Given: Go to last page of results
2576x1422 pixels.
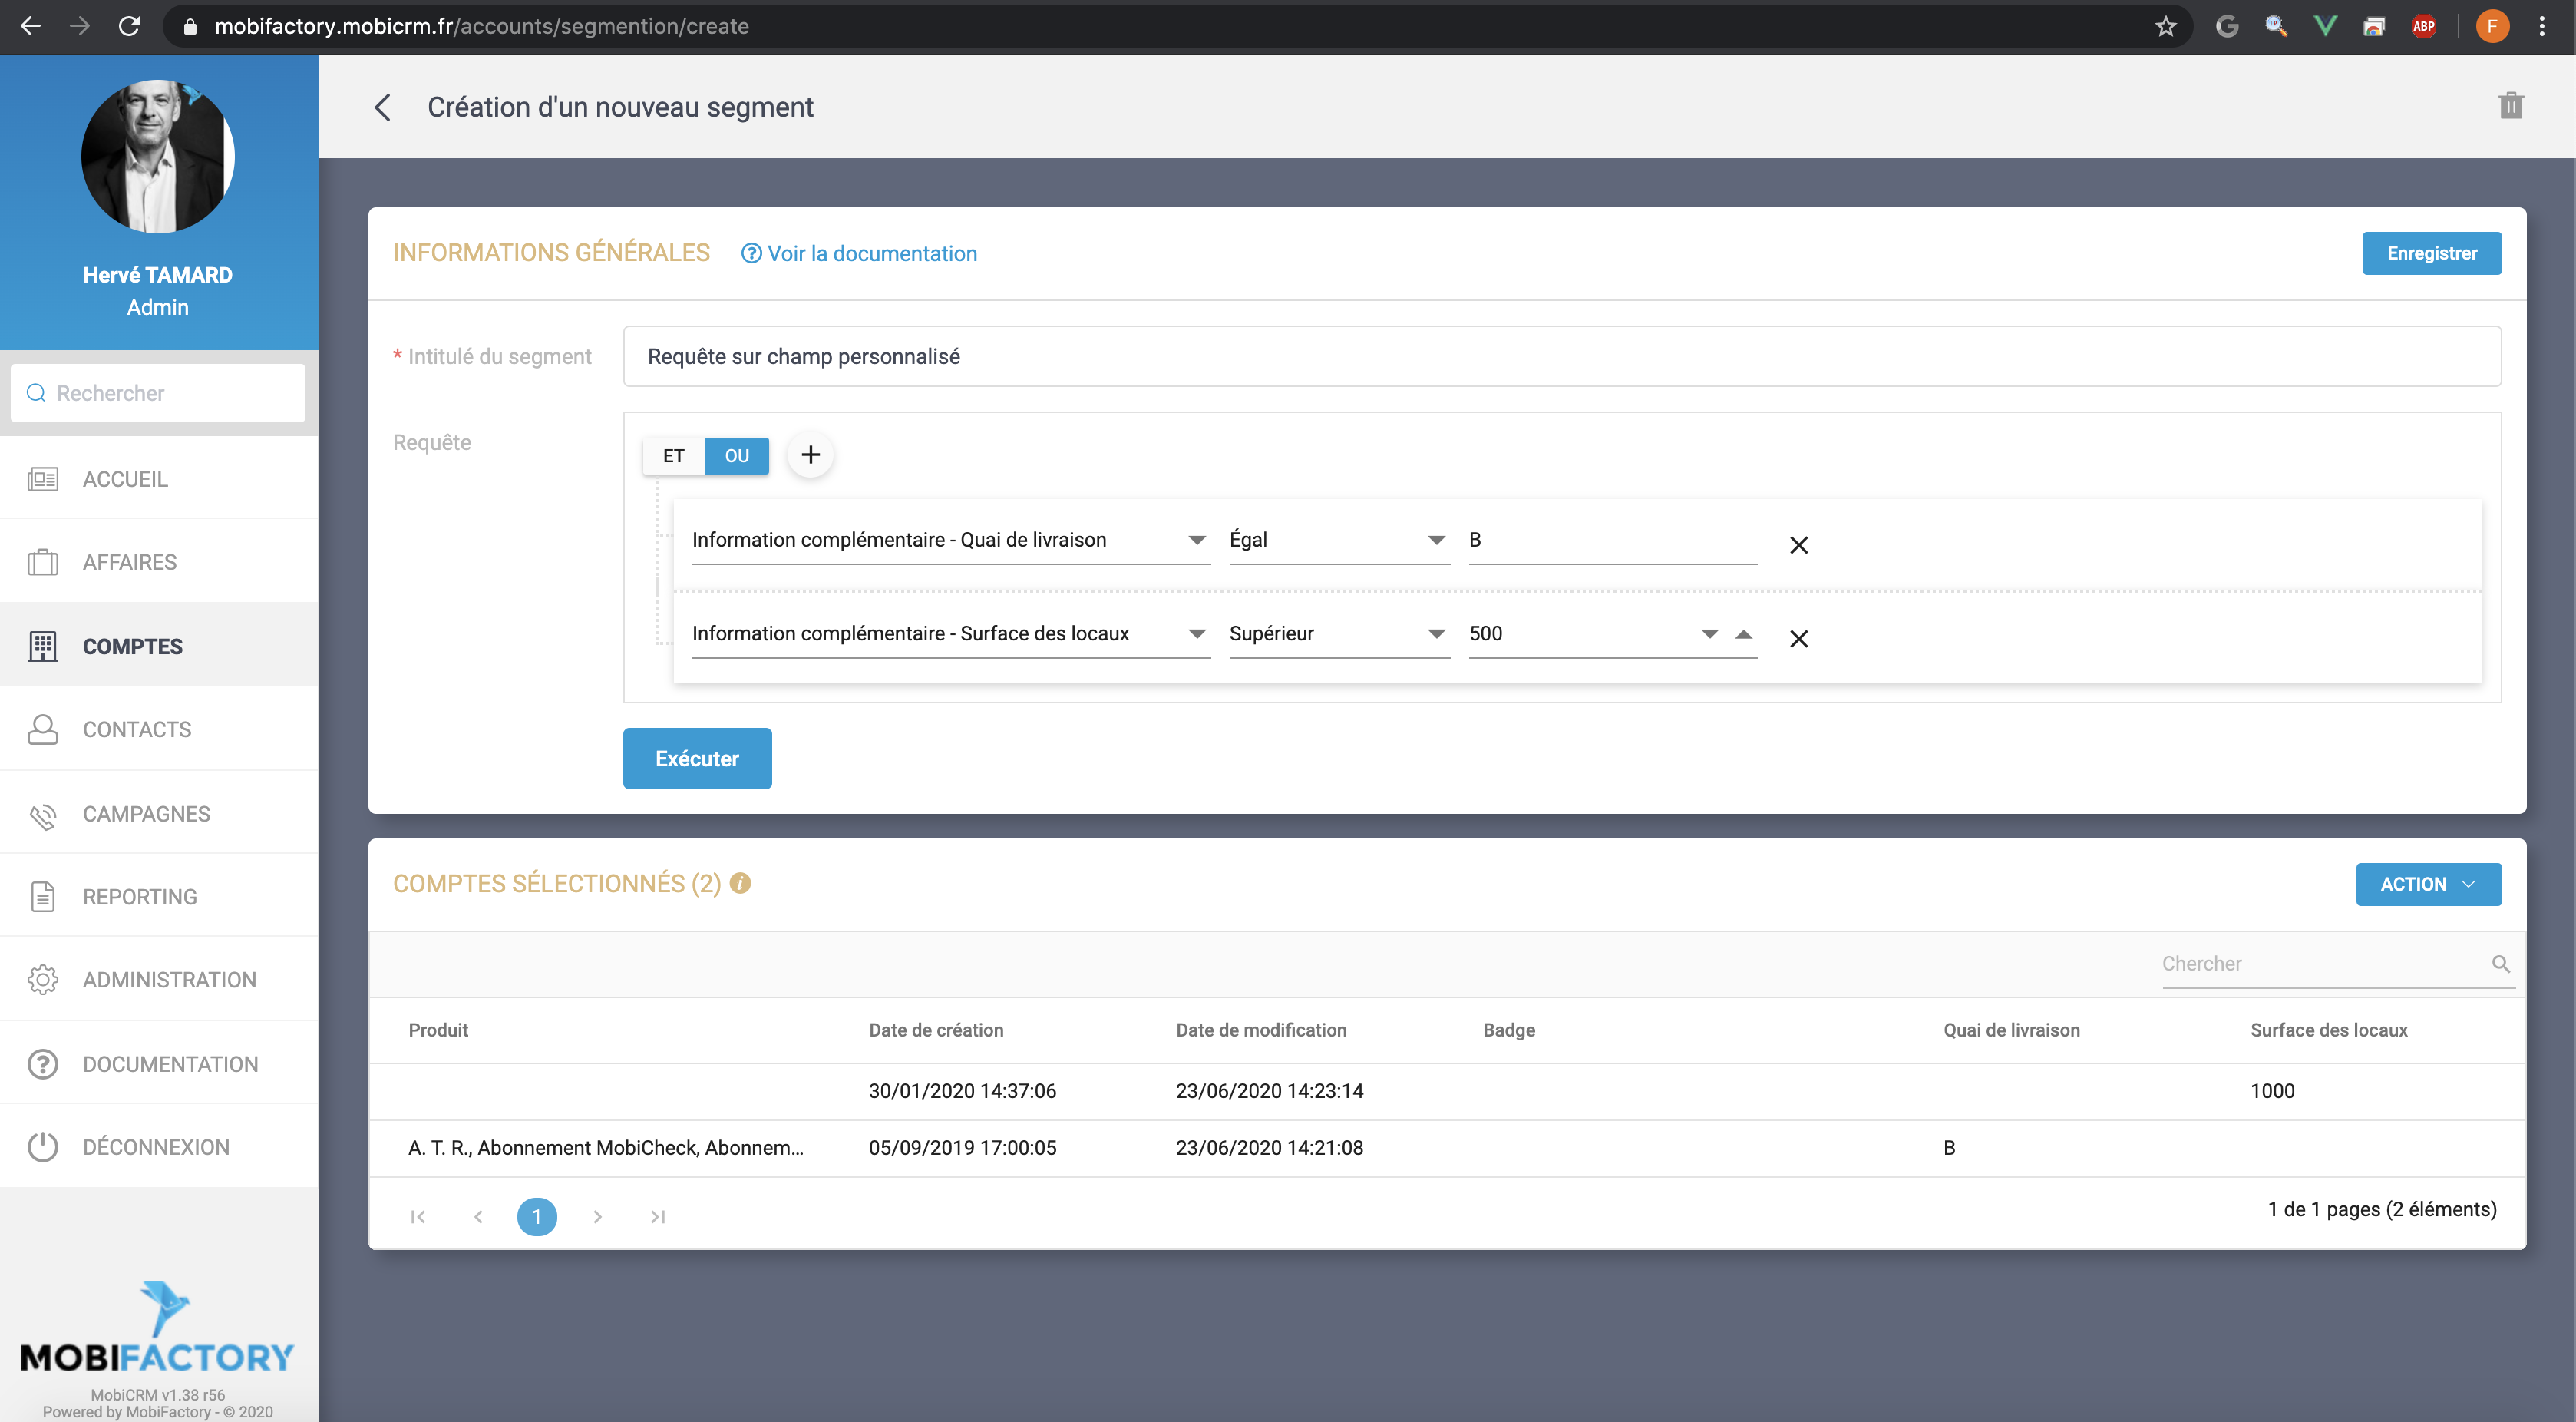Looking at the screenshot, I should click(x=657, y=1216).
